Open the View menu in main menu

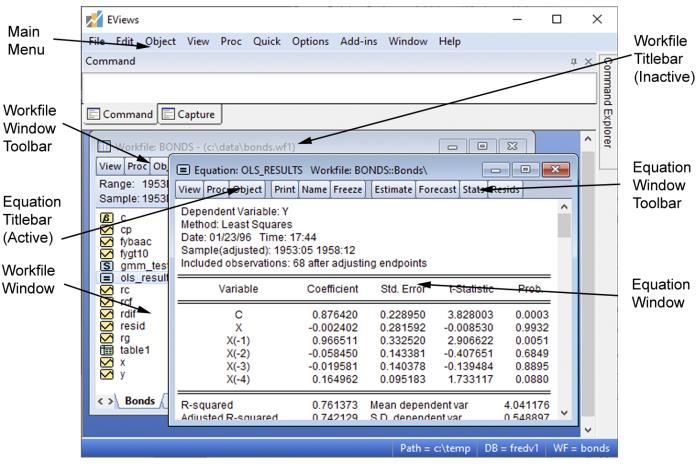tap(198, 41)
